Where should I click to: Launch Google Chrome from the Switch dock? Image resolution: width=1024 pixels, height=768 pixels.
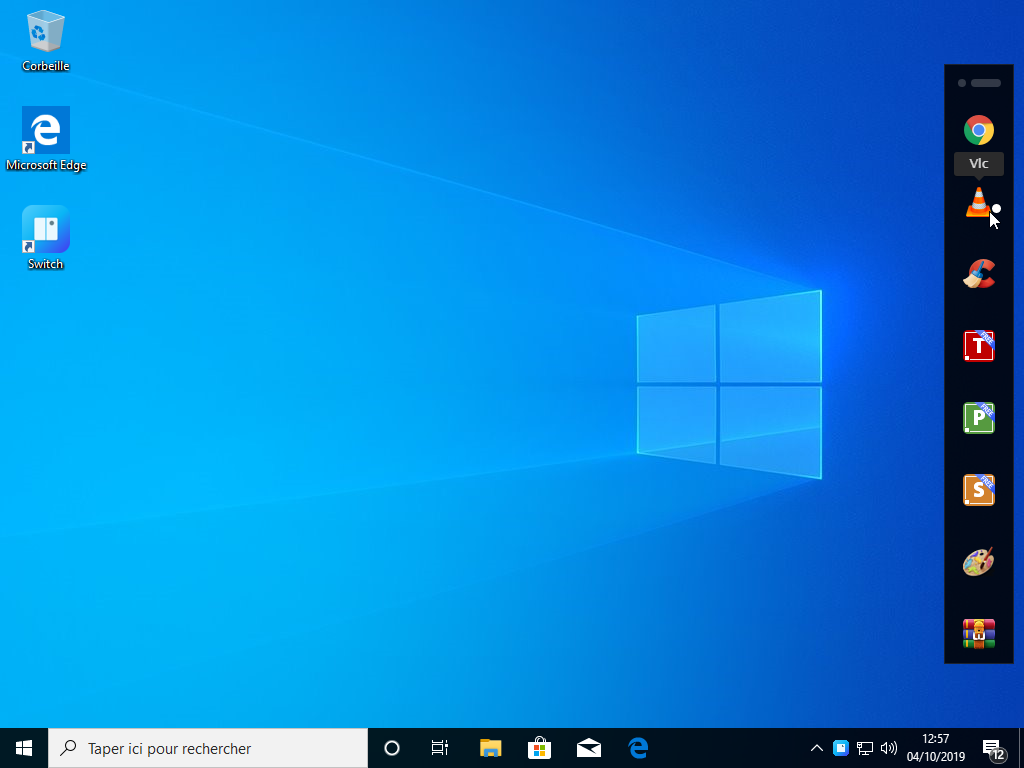pyautogui.click(x=978, y=130)
